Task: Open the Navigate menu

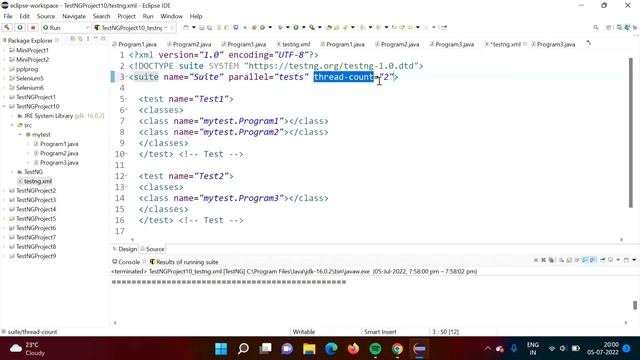Action: click(74, 16)
